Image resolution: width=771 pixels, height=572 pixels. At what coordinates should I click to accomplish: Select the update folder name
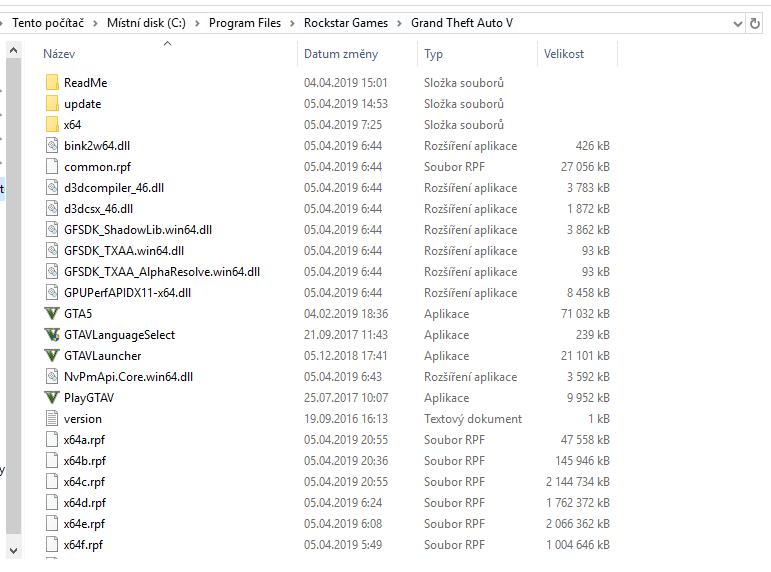click(x=83, y=104)
